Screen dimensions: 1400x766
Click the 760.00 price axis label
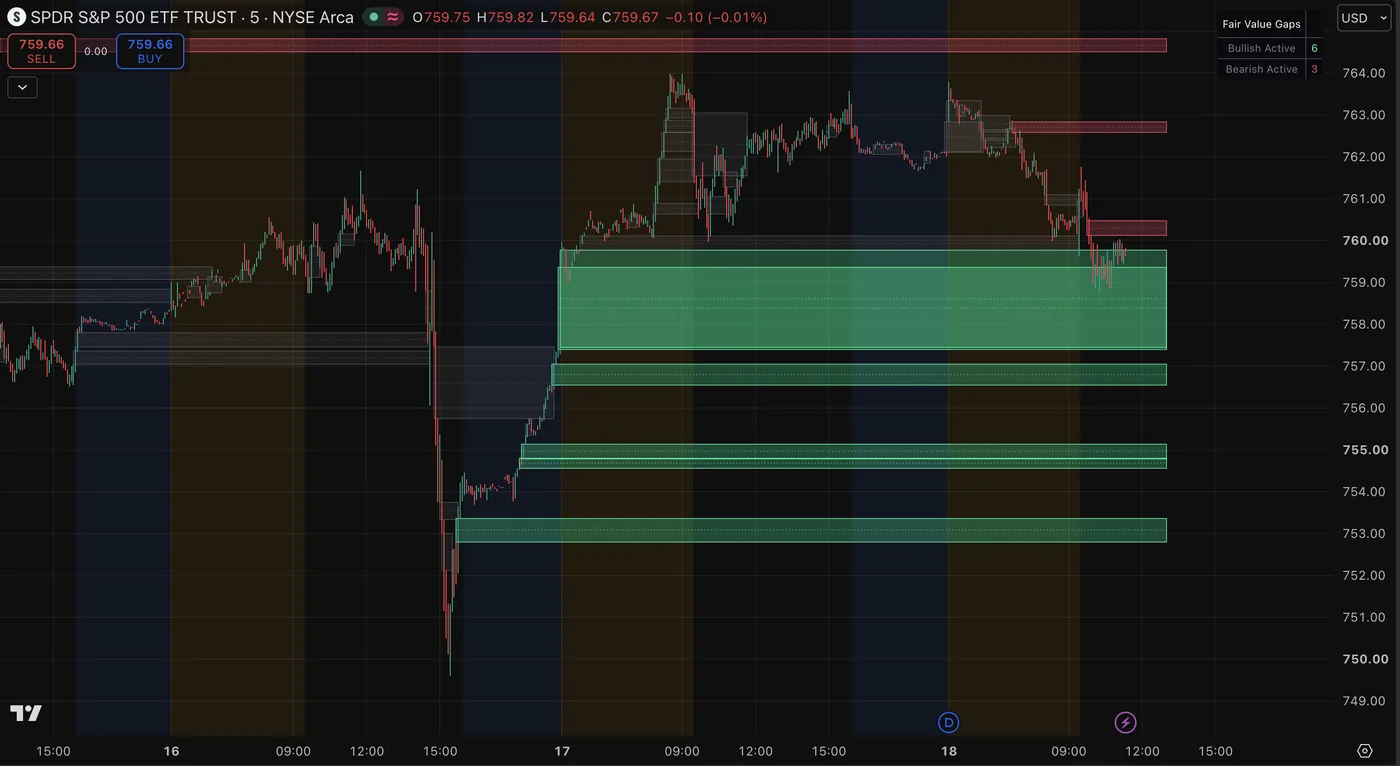[x=1364, y=240]
